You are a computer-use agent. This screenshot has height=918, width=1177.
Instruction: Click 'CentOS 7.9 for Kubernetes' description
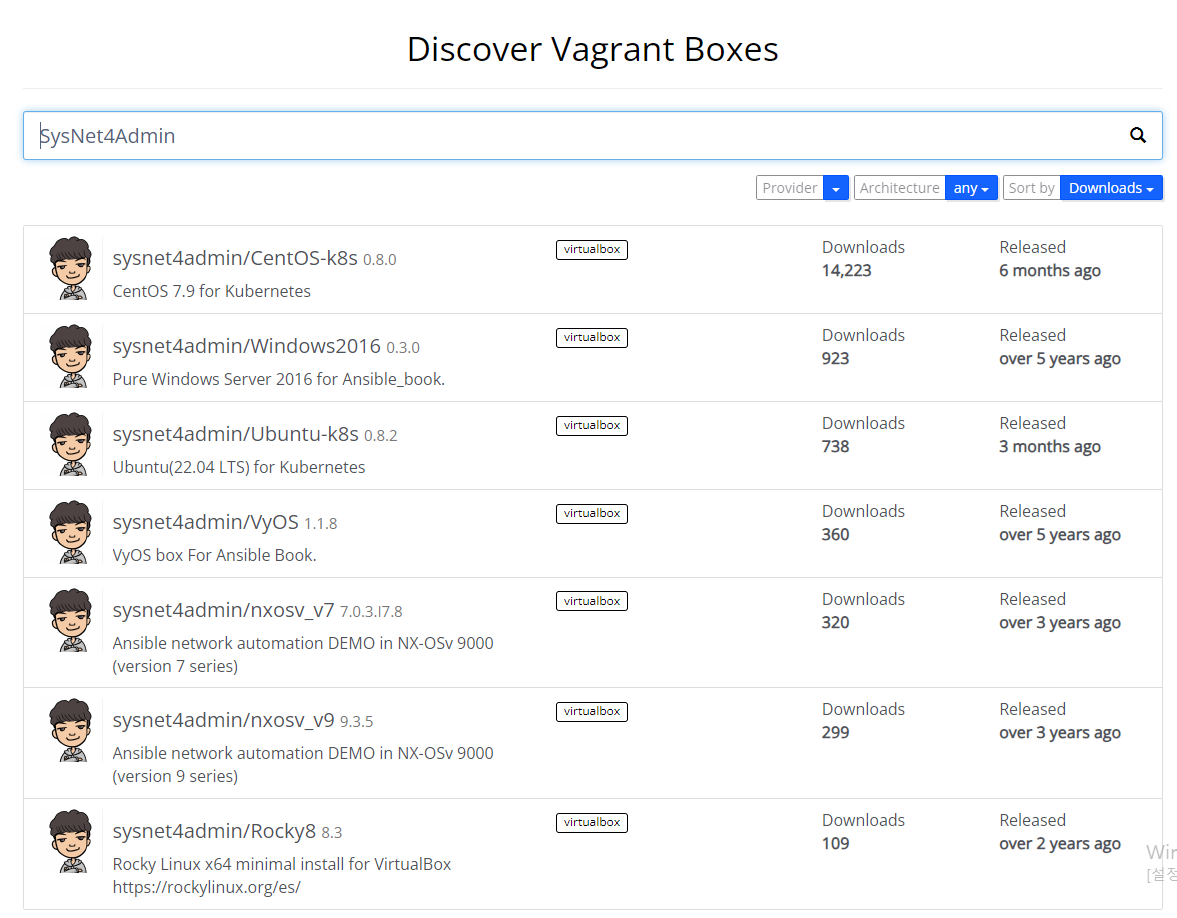(212, 291)
